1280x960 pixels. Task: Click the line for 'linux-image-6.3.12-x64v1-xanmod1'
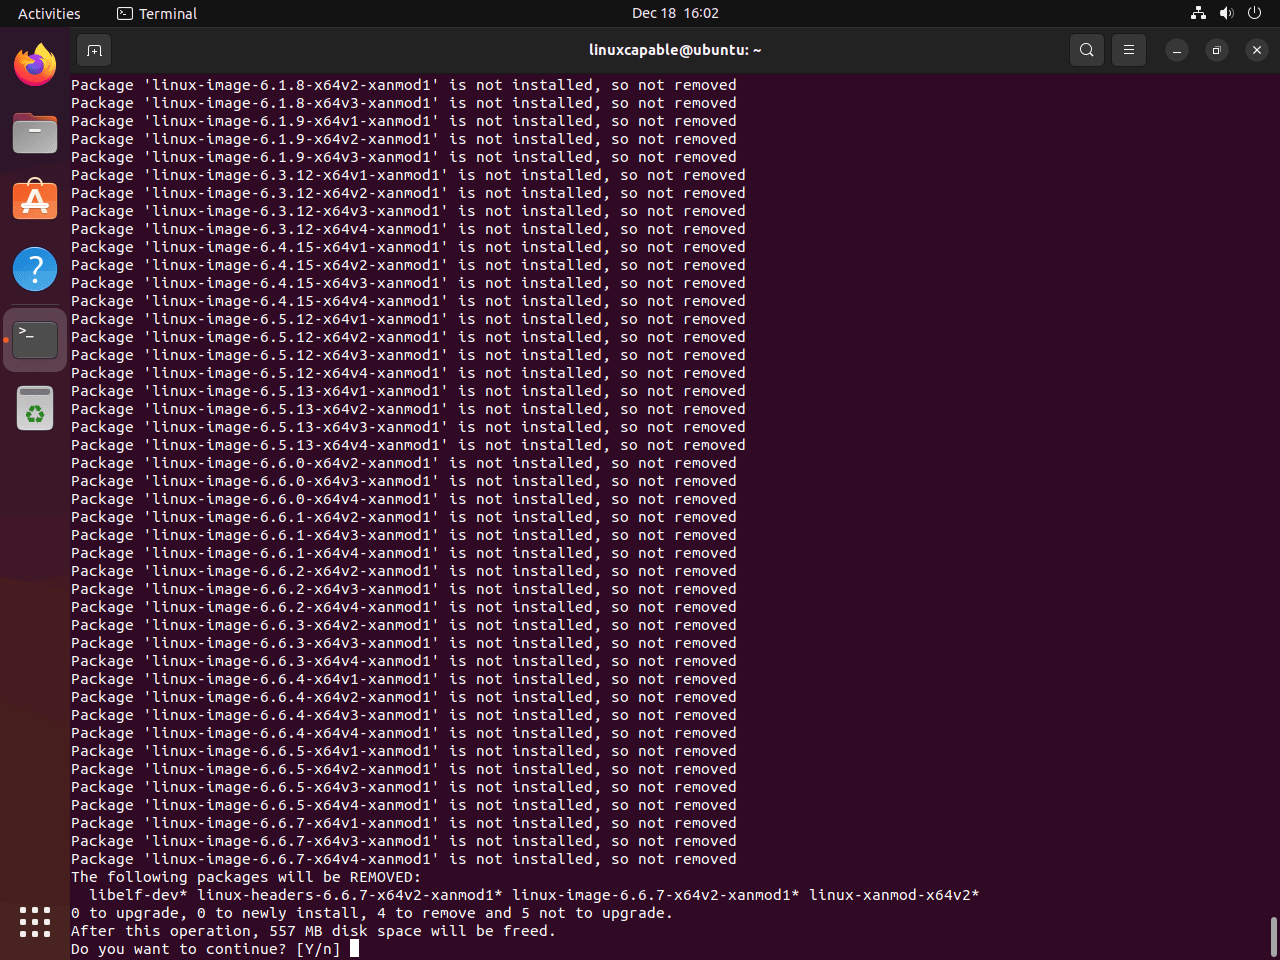tap(408, 175)
